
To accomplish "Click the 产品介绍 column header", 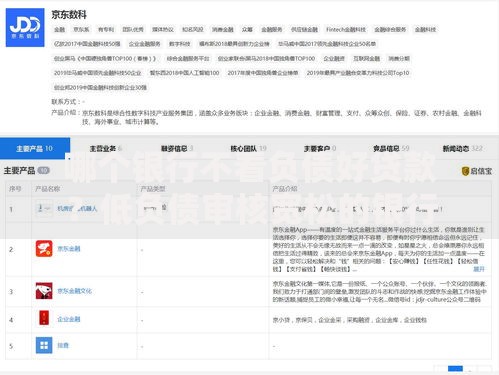I will tap(285, 189).
